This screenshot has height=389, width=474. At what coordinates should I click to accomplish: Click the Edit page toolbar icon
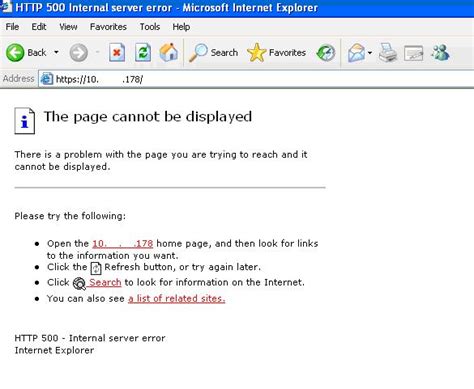(x=413, y=53)
